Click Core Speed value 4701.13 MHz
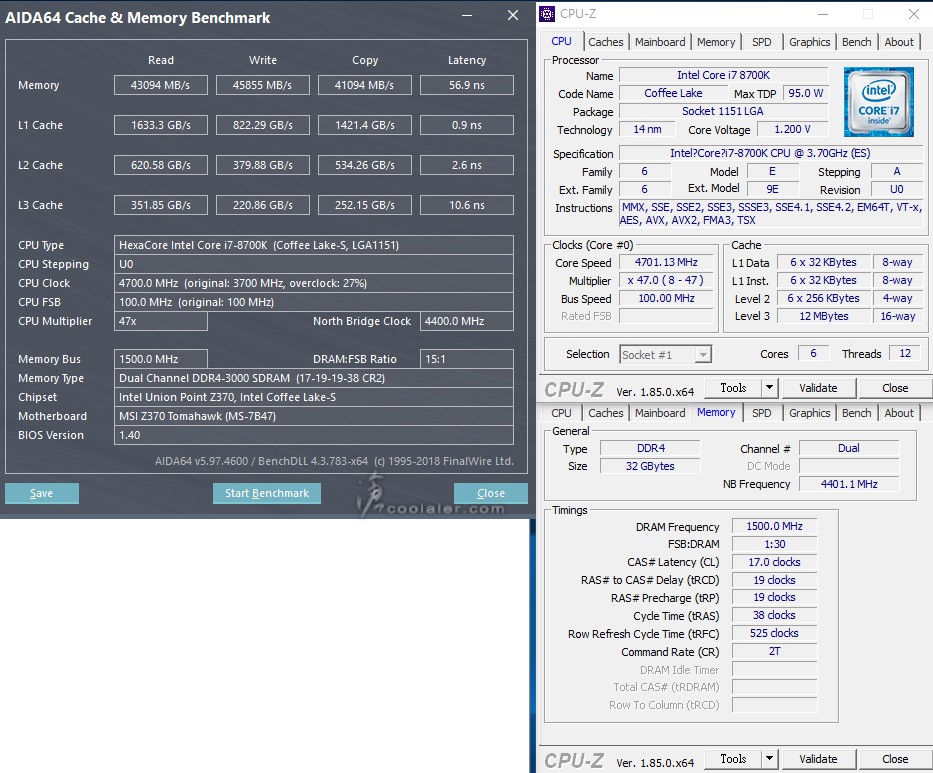The height and width of the screenshot is (773, 933). pyautogui.click(x=666, y=262)
